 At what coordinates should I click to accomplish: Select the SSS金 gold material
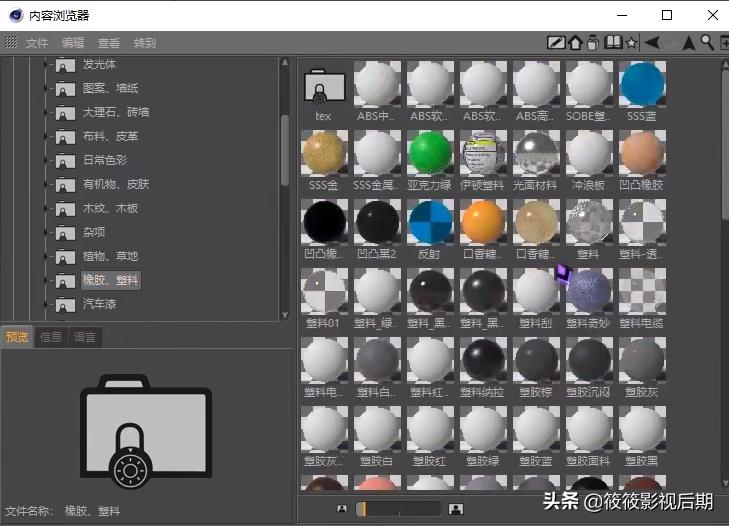(x=324, y=153)
